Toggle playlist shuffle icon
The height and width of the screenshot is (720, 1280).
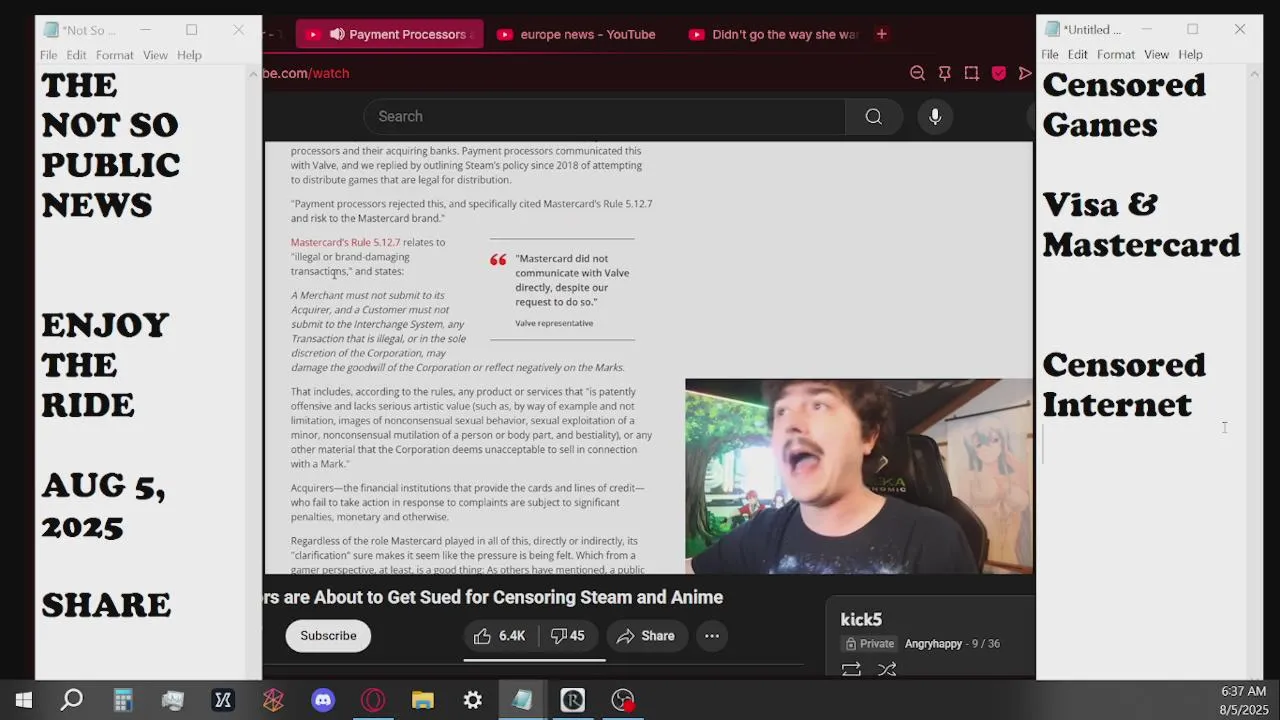point(887,670)
